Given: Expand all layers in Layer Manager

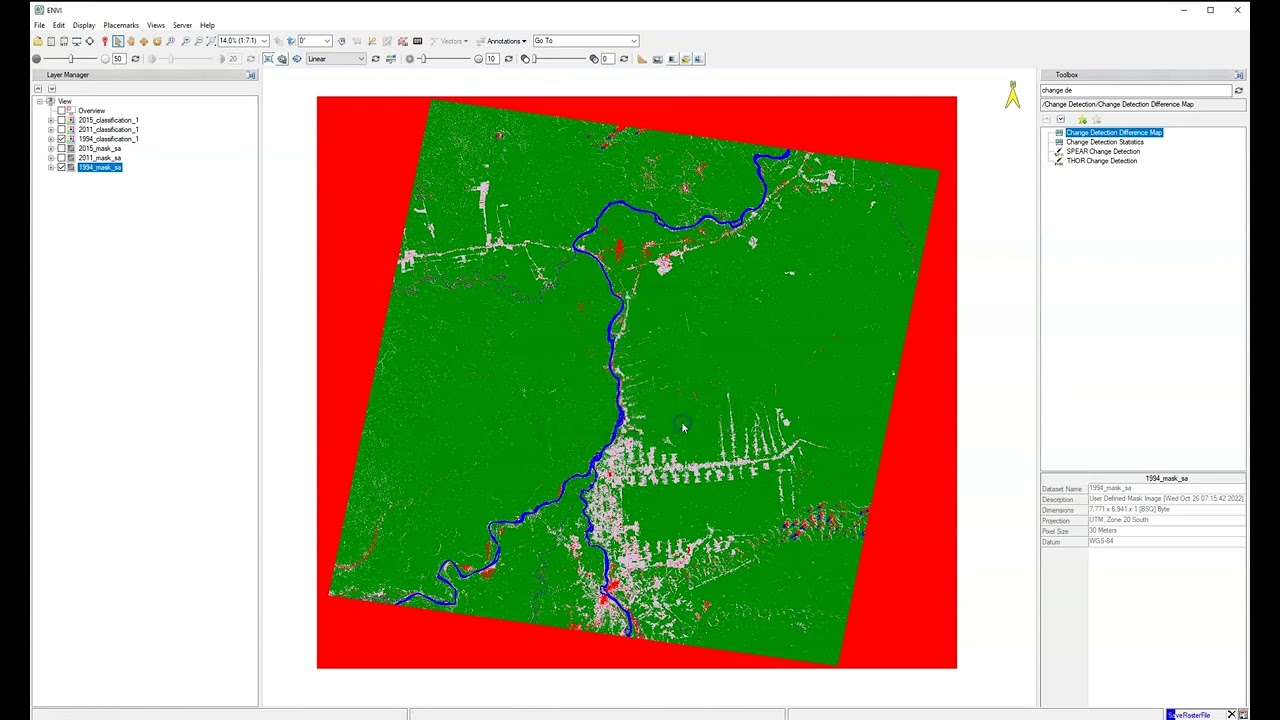Looking at the screenshot, I should click(x=51, y=89).
